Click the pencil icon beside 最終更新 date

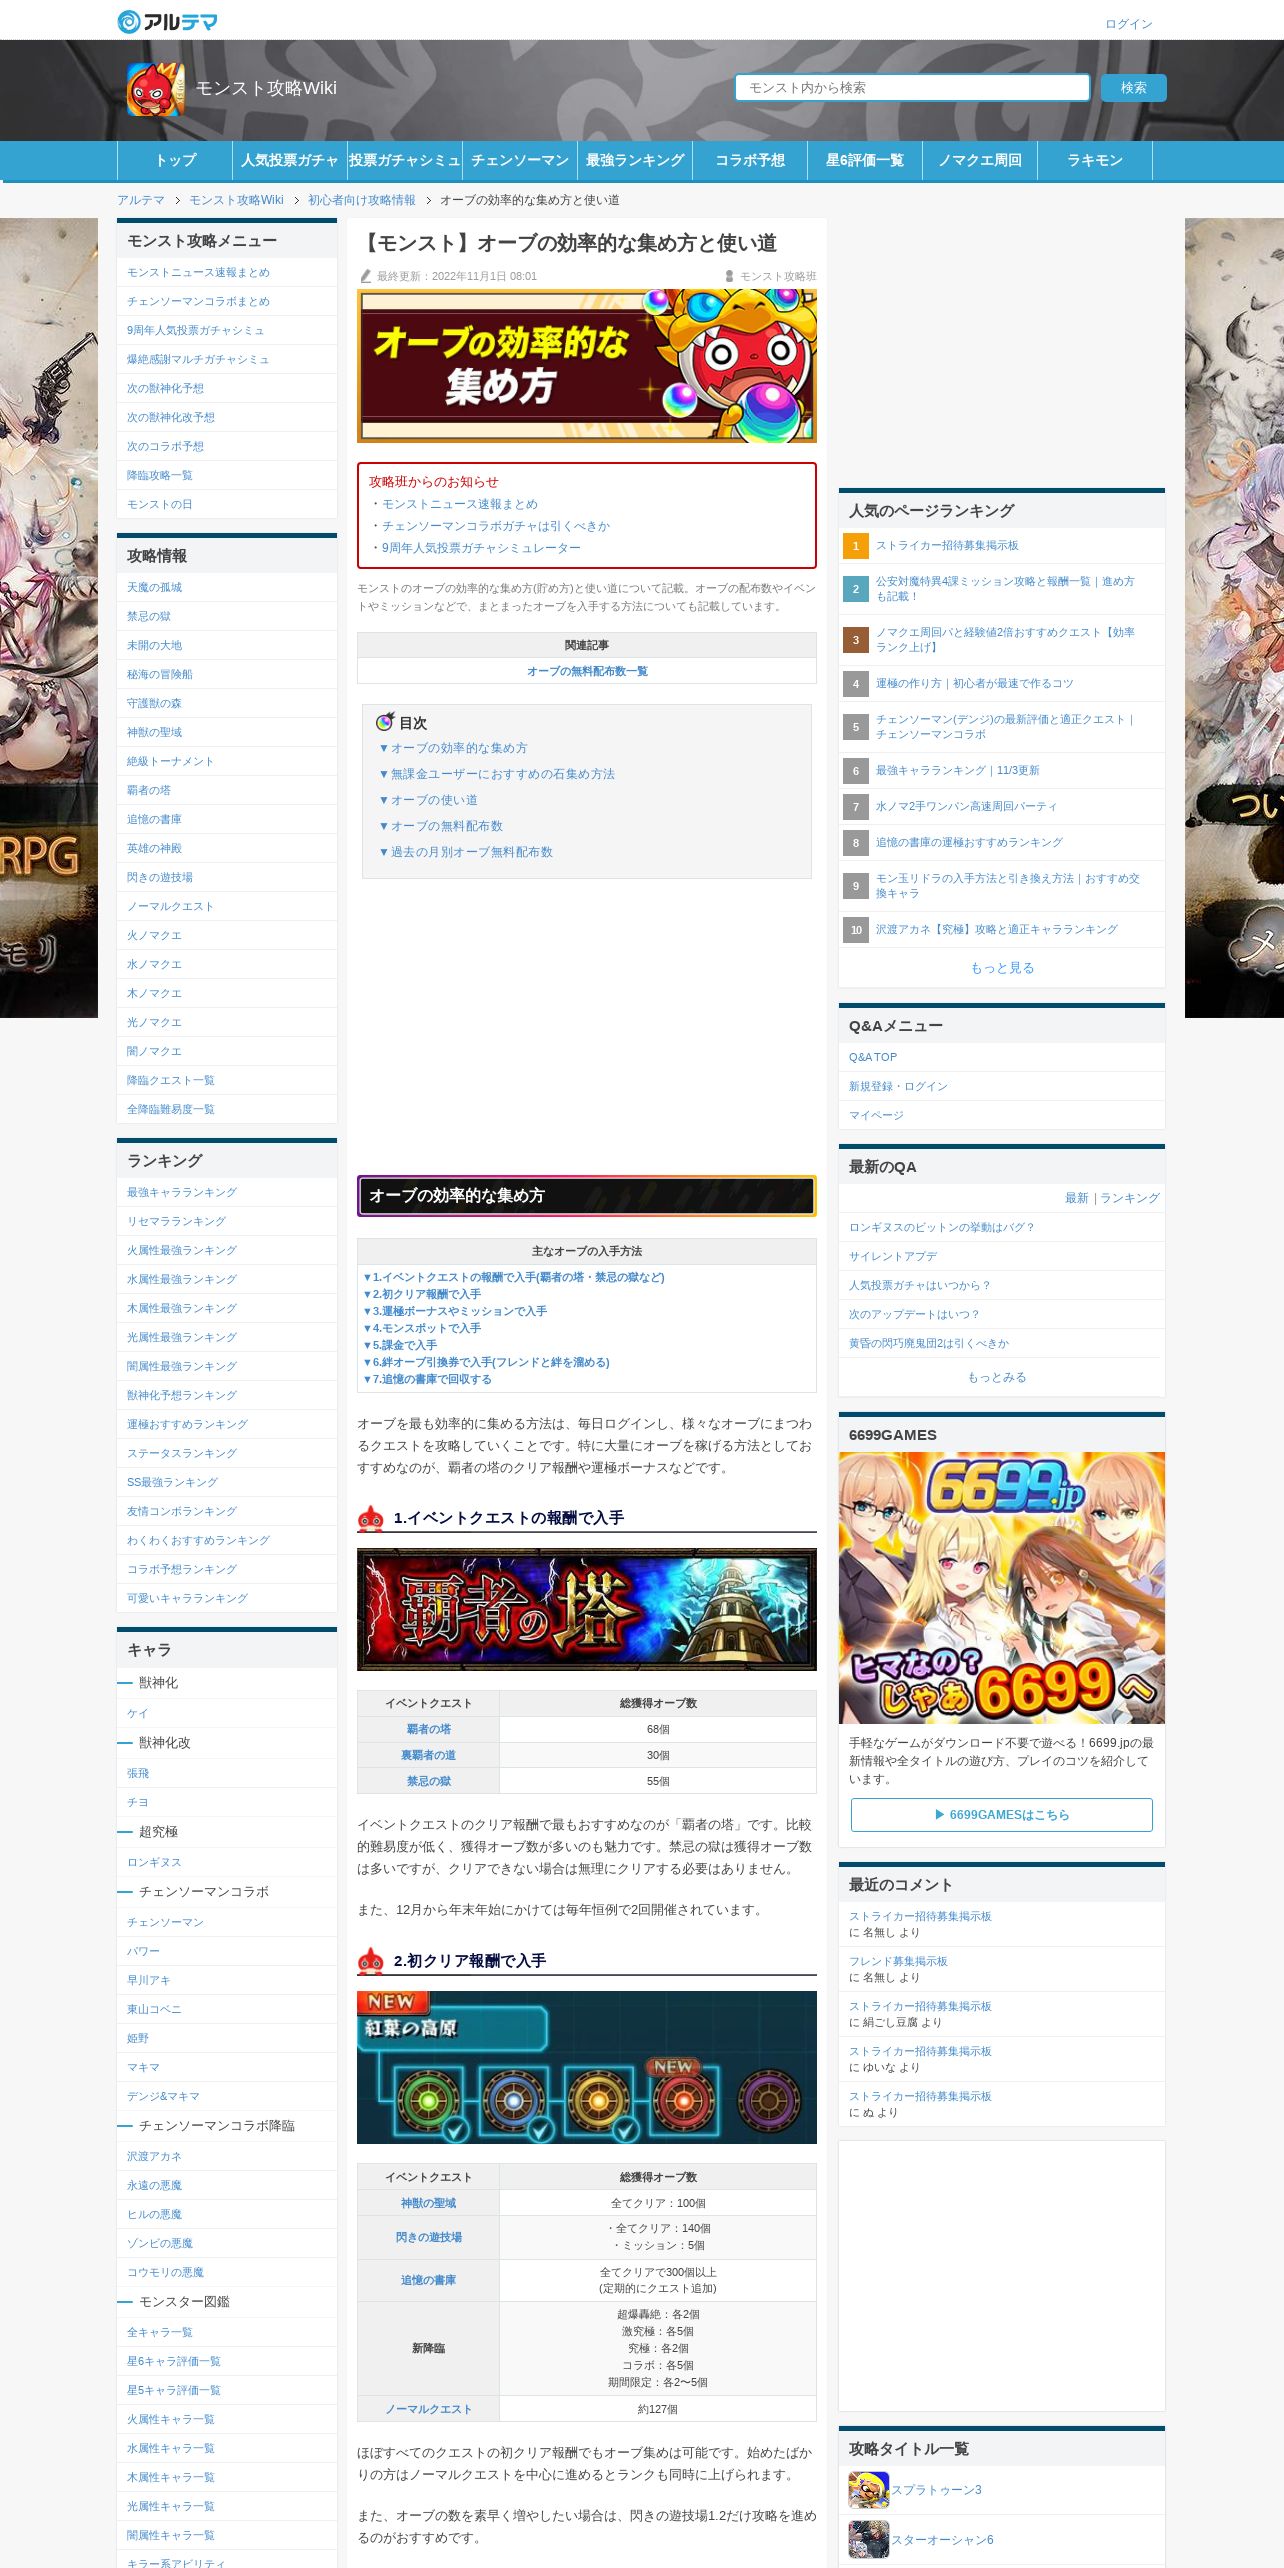click(365, 276)
